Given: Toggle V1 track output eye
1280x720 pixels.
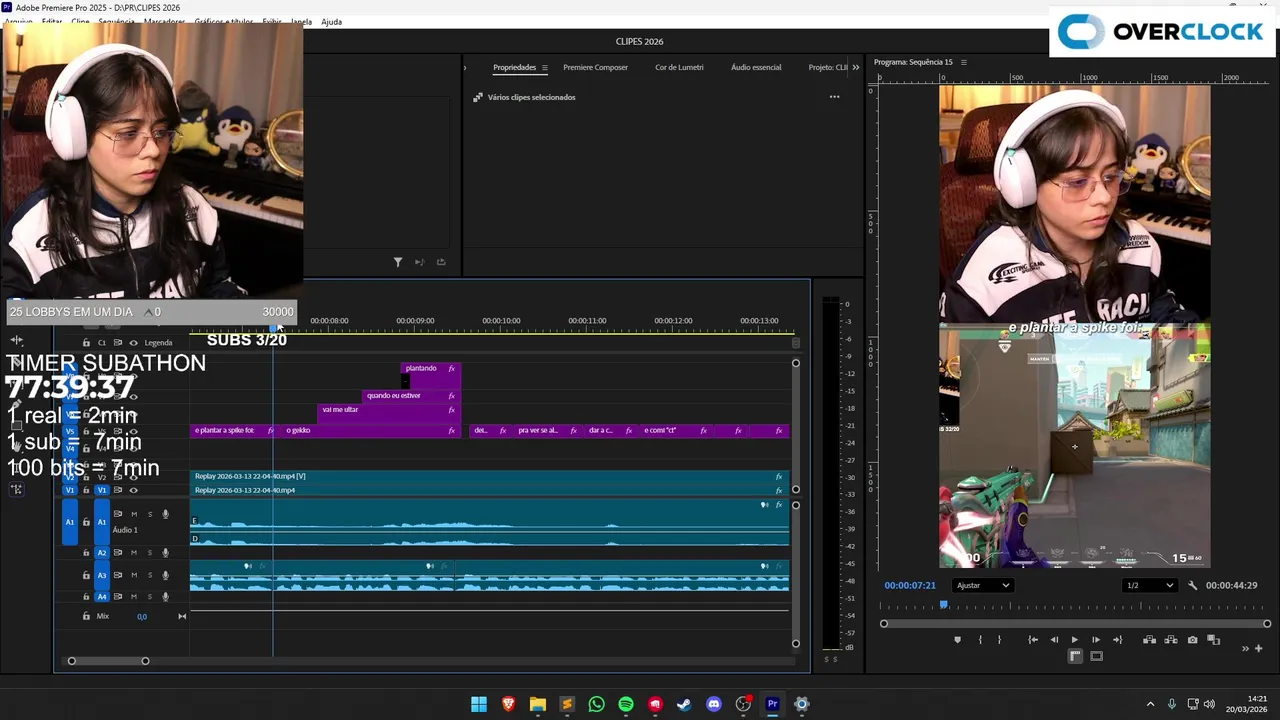Looking at the screenshot, I should 134,490.
